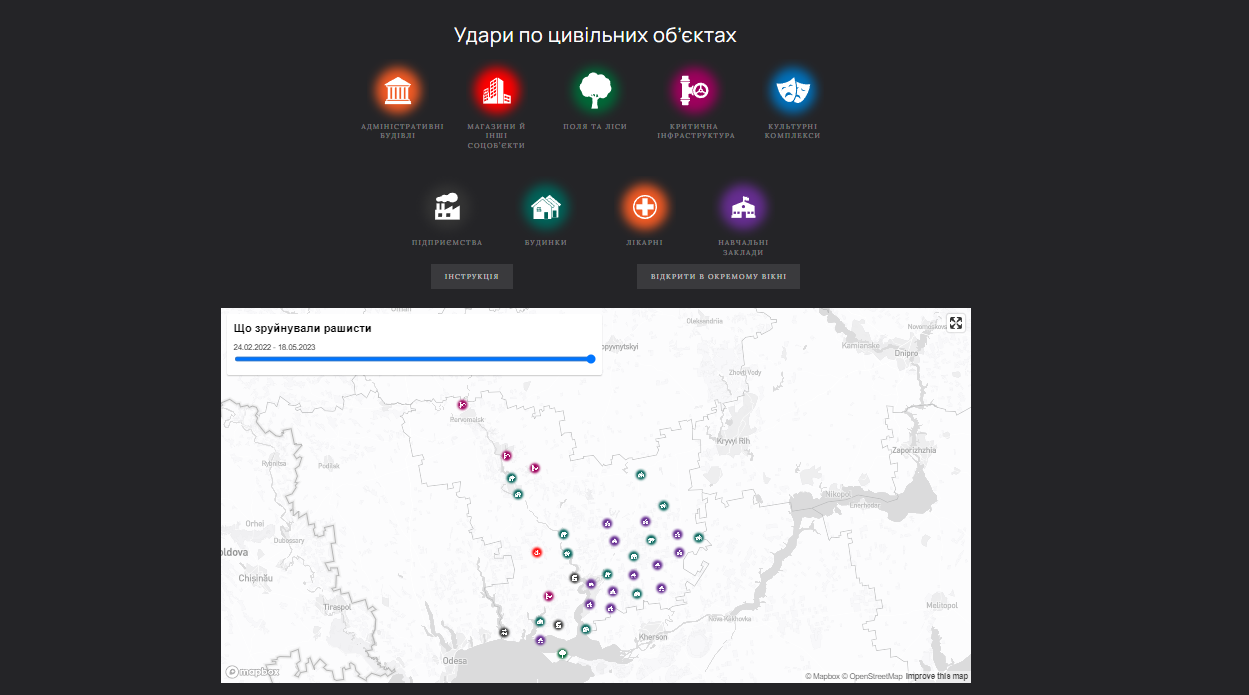The image size is (1249, 695).
Task: Click the Kryvyi Rih label on map
Action: (735, 441)
